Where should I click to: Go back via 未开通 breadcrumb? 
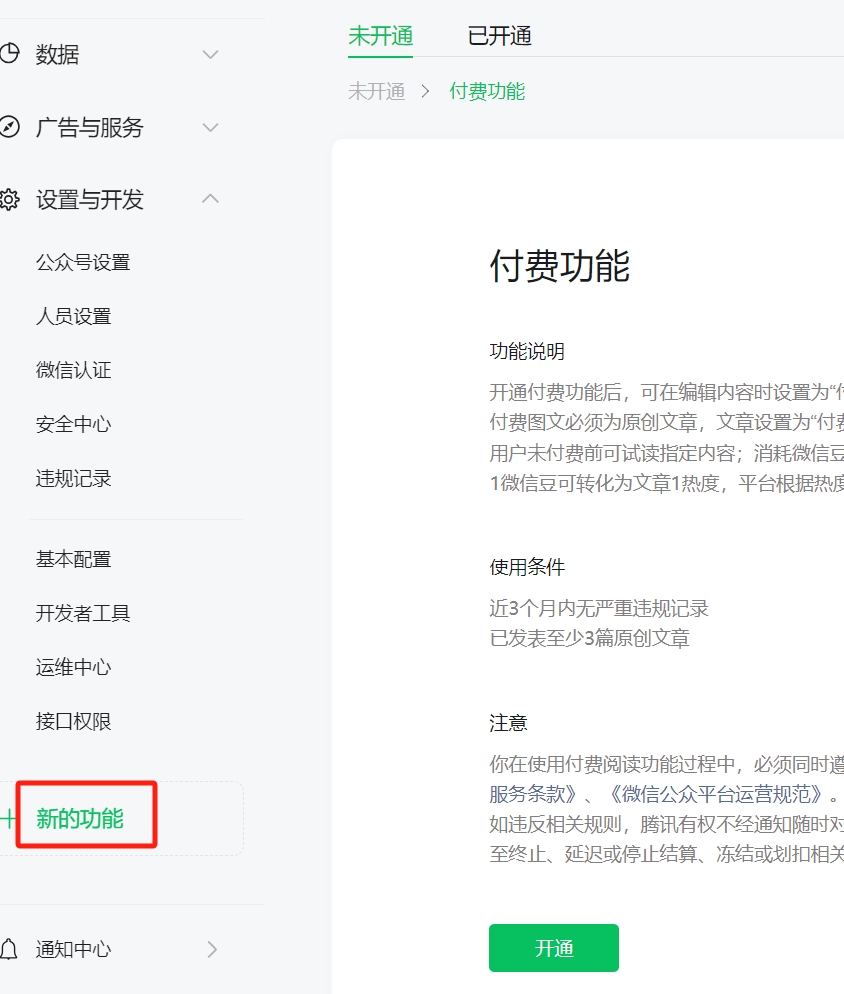[x=376, y=92]
